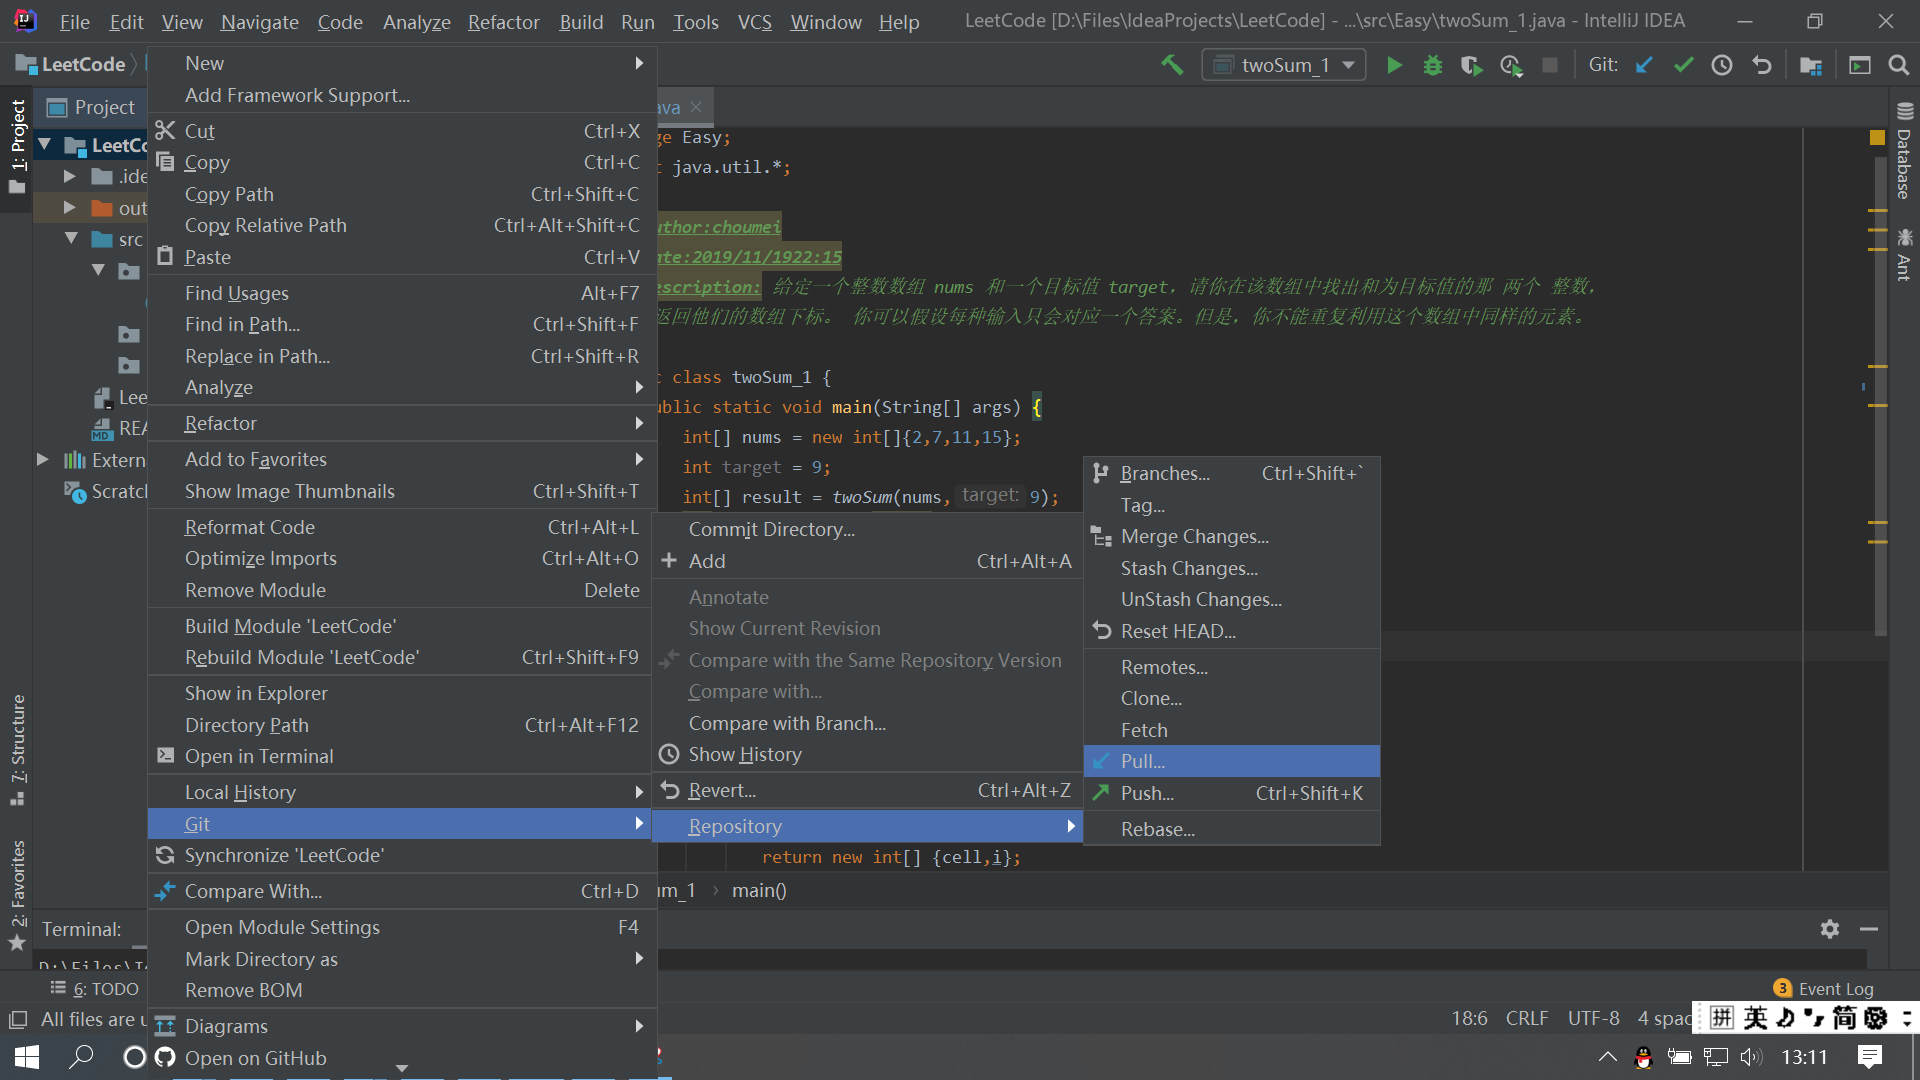
Task: Expand the Mark Directory as submenu
Action: [x=402, y=959]
